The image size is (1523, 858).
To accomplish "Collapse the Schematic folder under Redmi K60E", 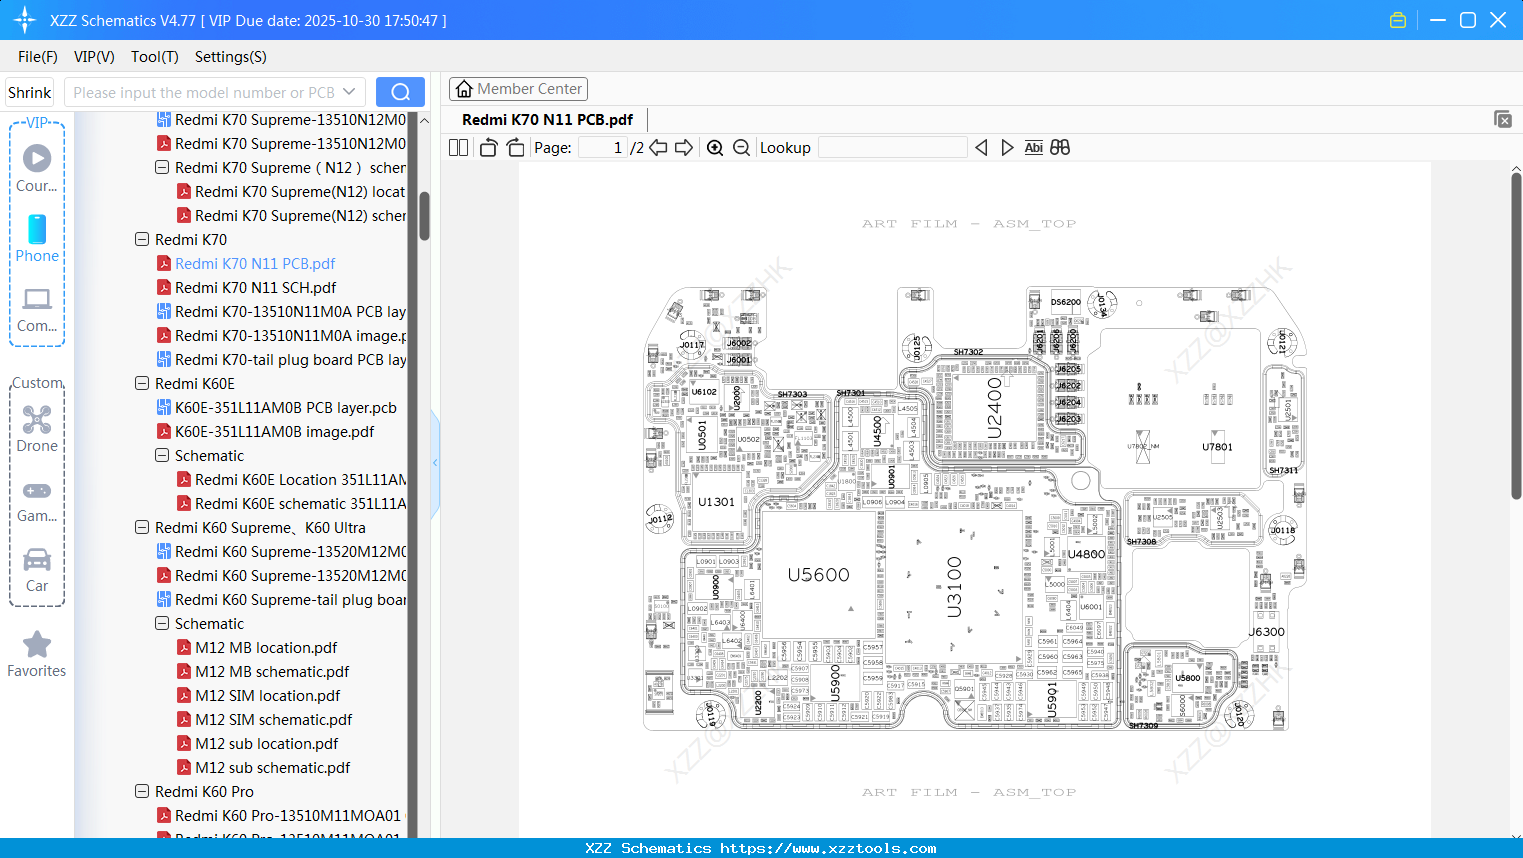I will pos(162,456).
